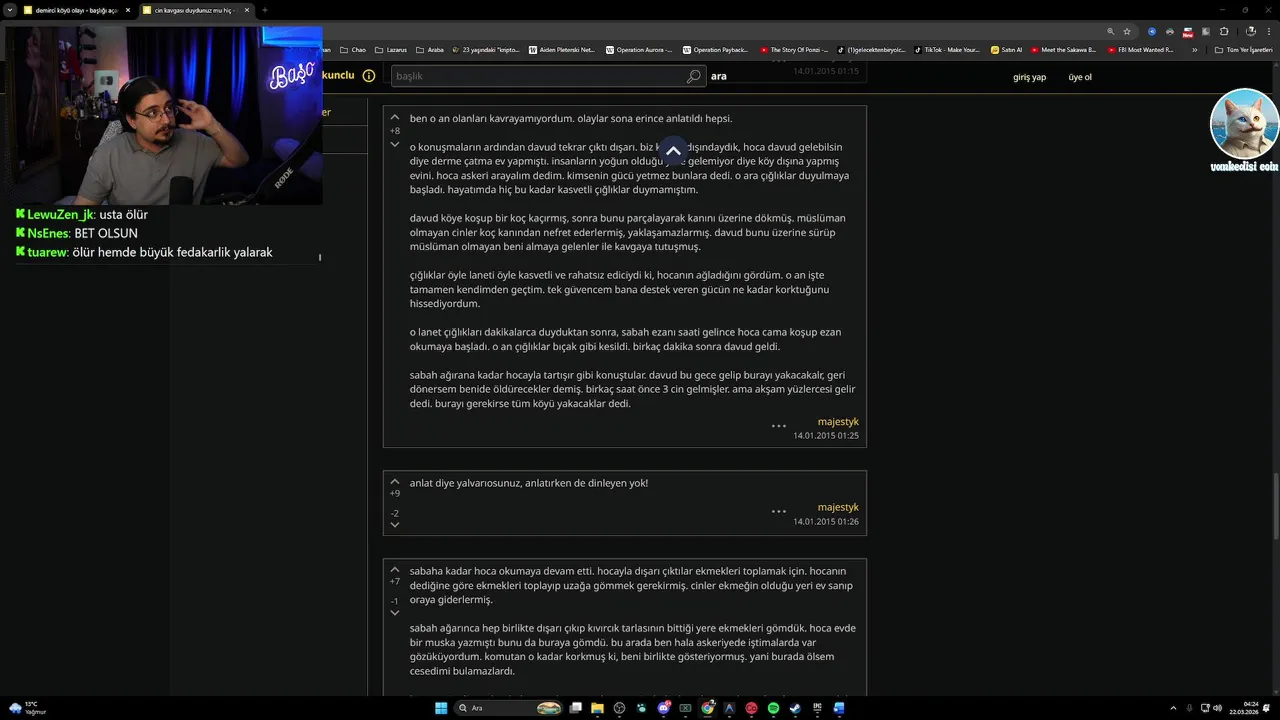Open Task View from the taskbar
The height and width of the screenshot is (720, 1280).
coord(575,708)
